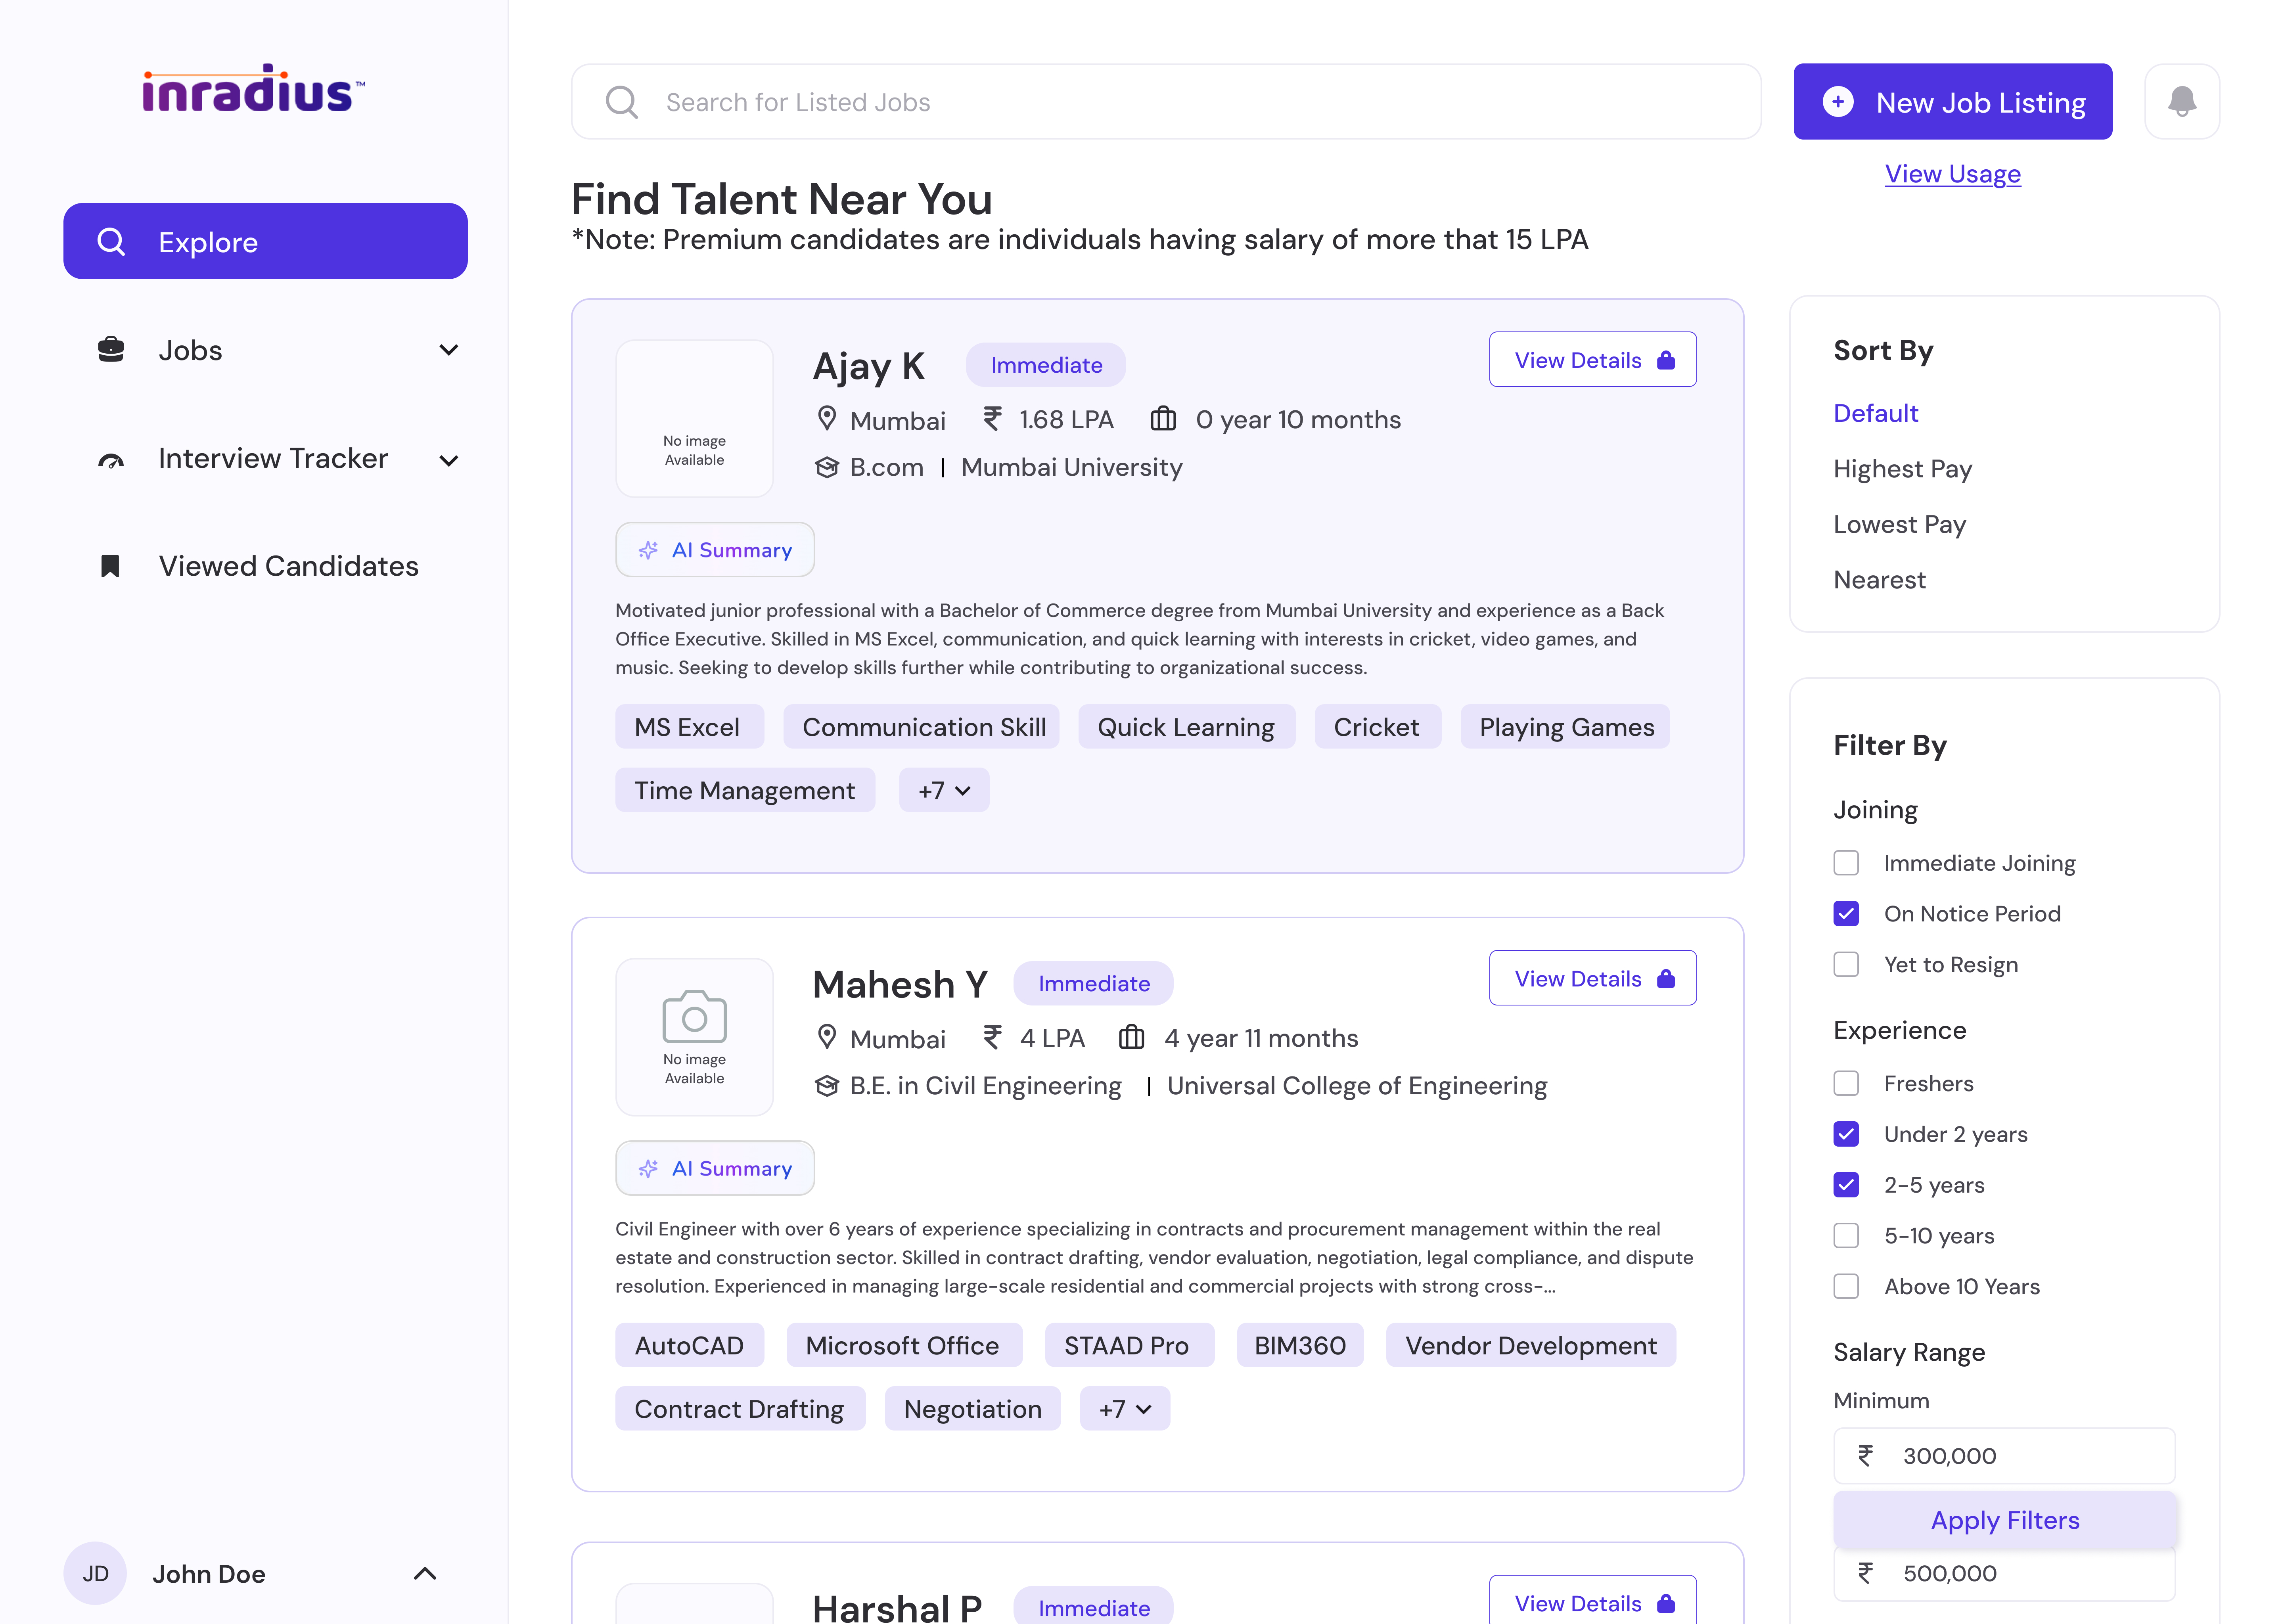Enable the Immediate Joining checkbox

(1846, 863)
